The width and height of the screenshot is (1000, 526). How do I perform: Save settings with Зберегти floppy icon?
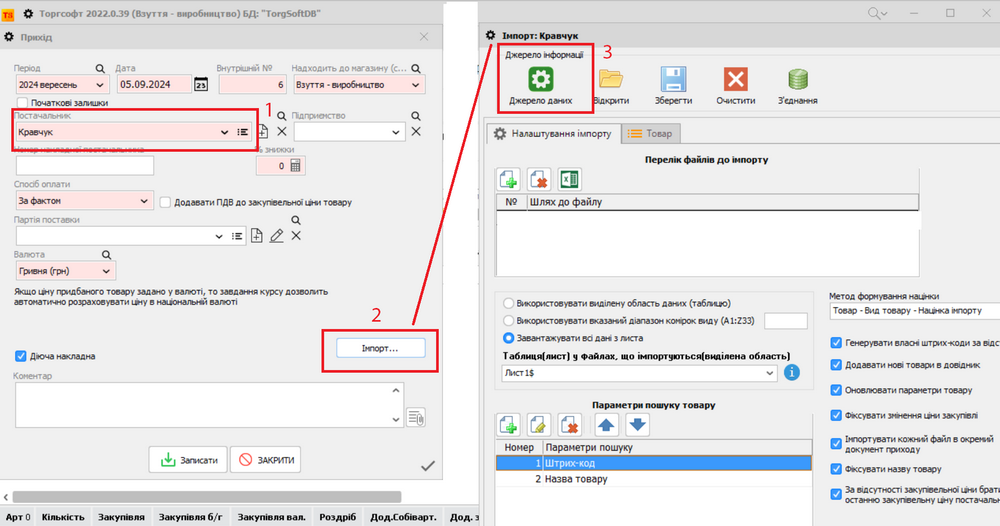(672, 80)
